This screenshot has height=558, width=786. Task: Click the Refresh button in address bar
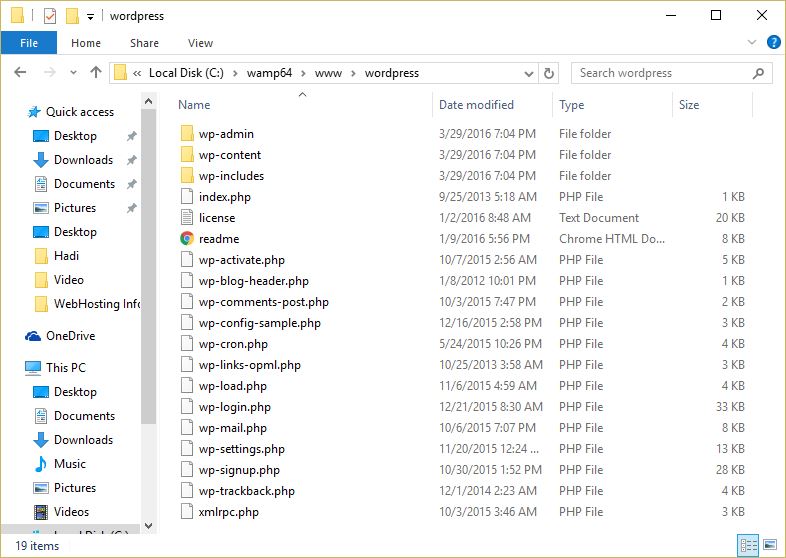pos(548,73)
